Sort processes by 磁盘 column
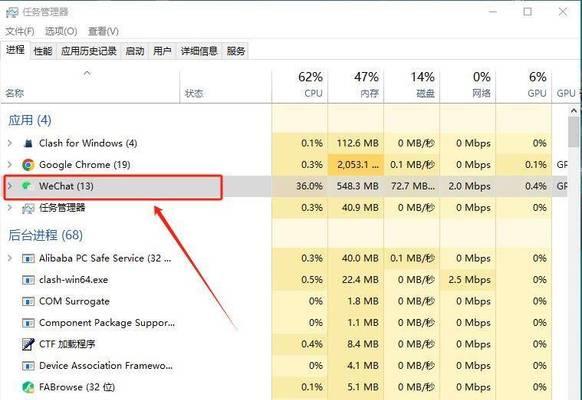Image resolution: width=582 pixels, height=400 pixels. pyautogui.click(x=412, y=86)
